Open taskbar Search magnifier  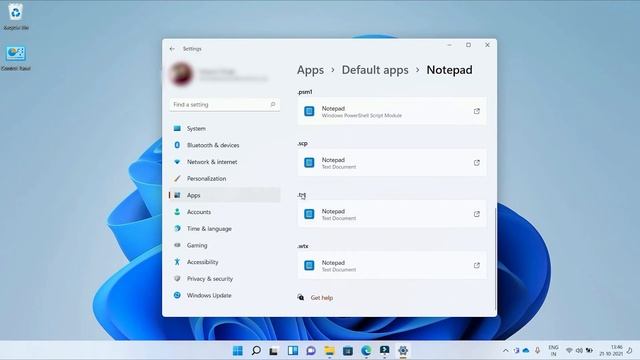256,351
